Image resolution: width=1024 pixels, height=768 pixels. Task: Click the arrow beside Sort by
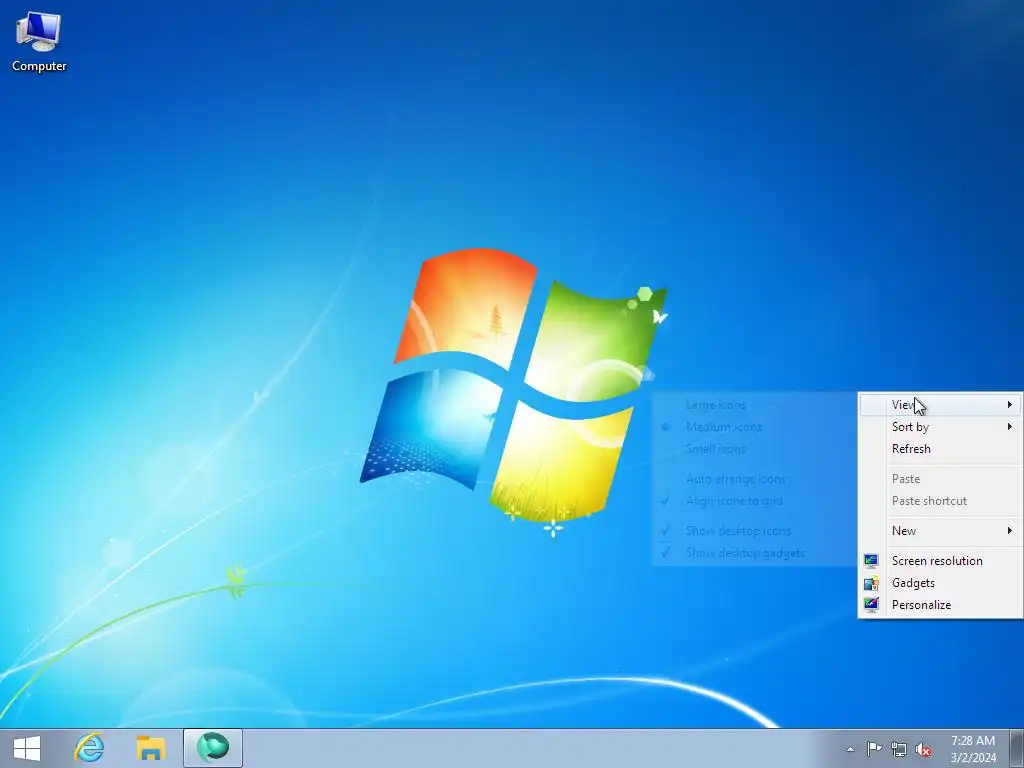coord(1010,427)
